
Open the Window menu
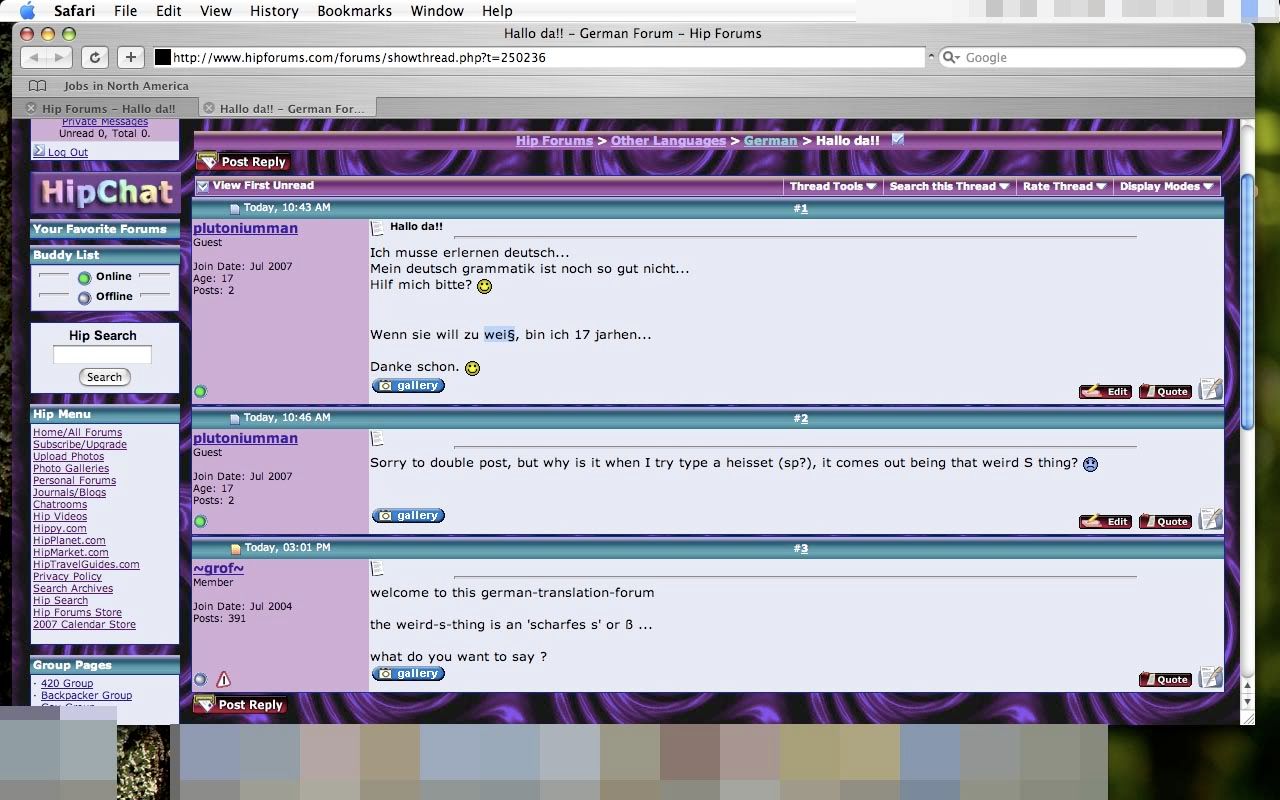pyautogui.click(x=438, y=11)
